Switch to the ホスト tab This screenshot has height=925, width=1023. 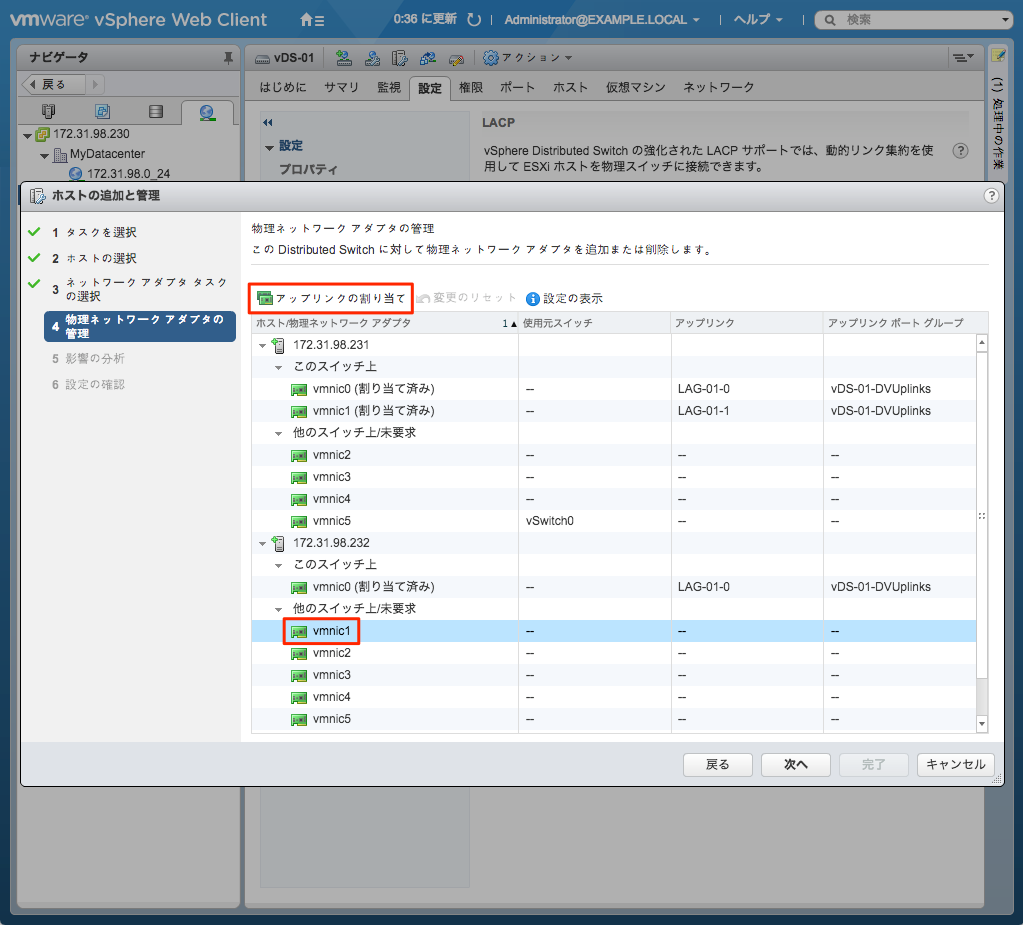click(x=570, y=87)
